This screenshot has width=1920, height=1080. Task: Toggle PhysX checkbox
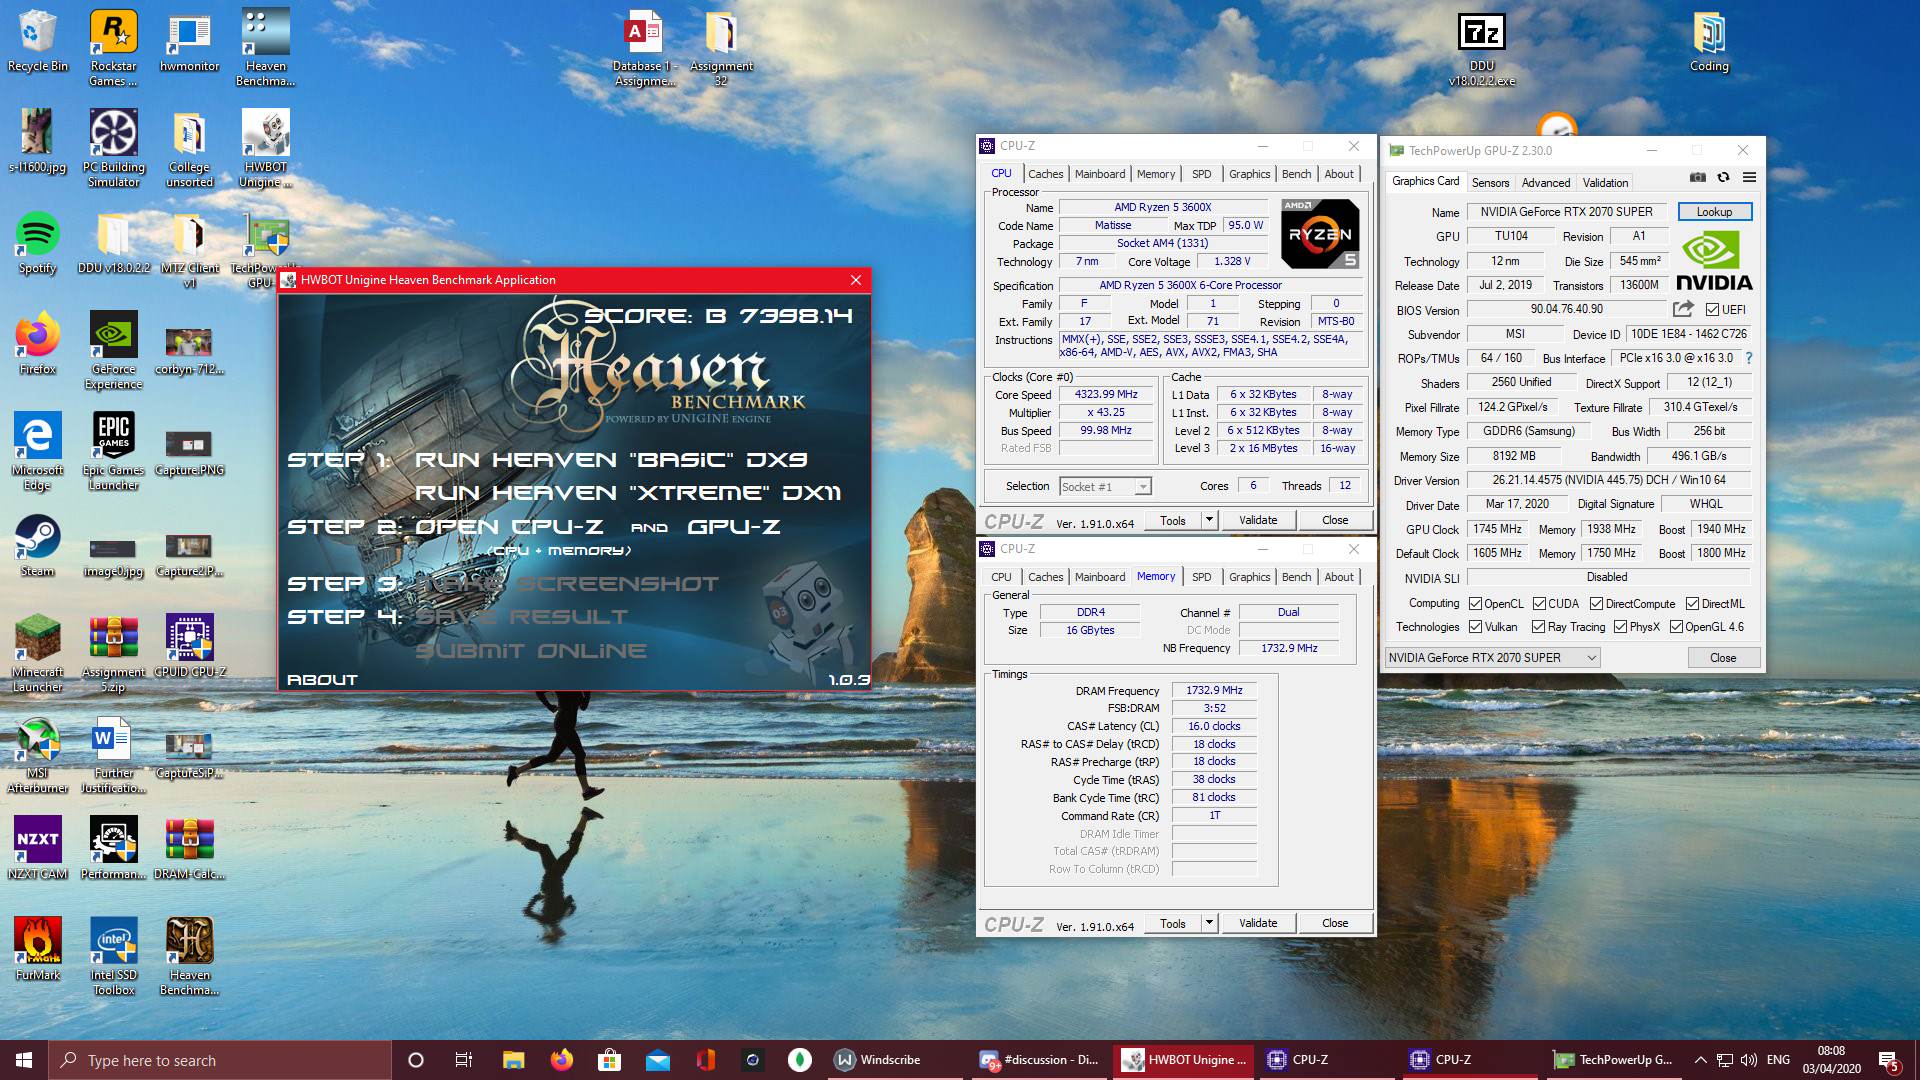[x=1620, y=627]
